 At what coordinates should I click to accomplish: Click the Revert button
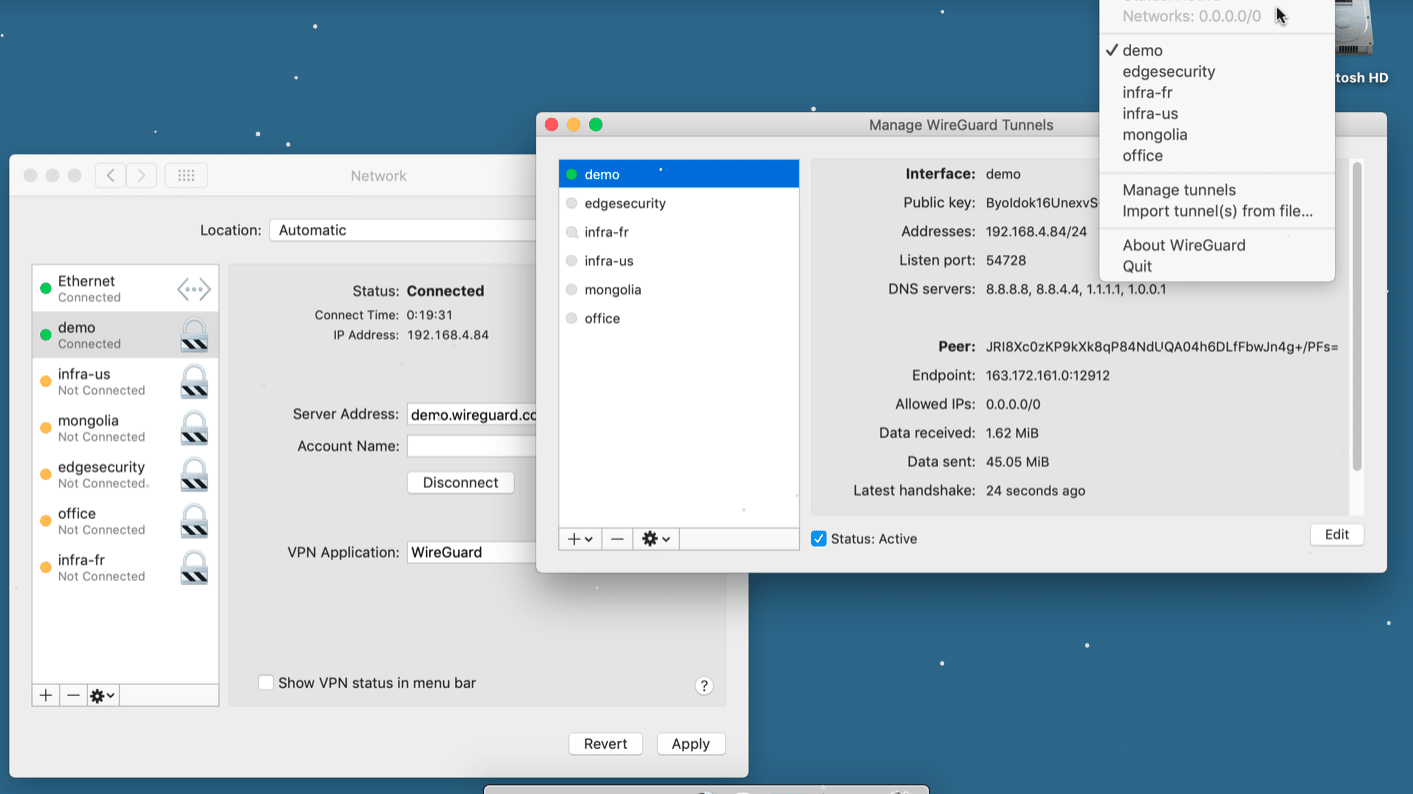click(605, 744)
